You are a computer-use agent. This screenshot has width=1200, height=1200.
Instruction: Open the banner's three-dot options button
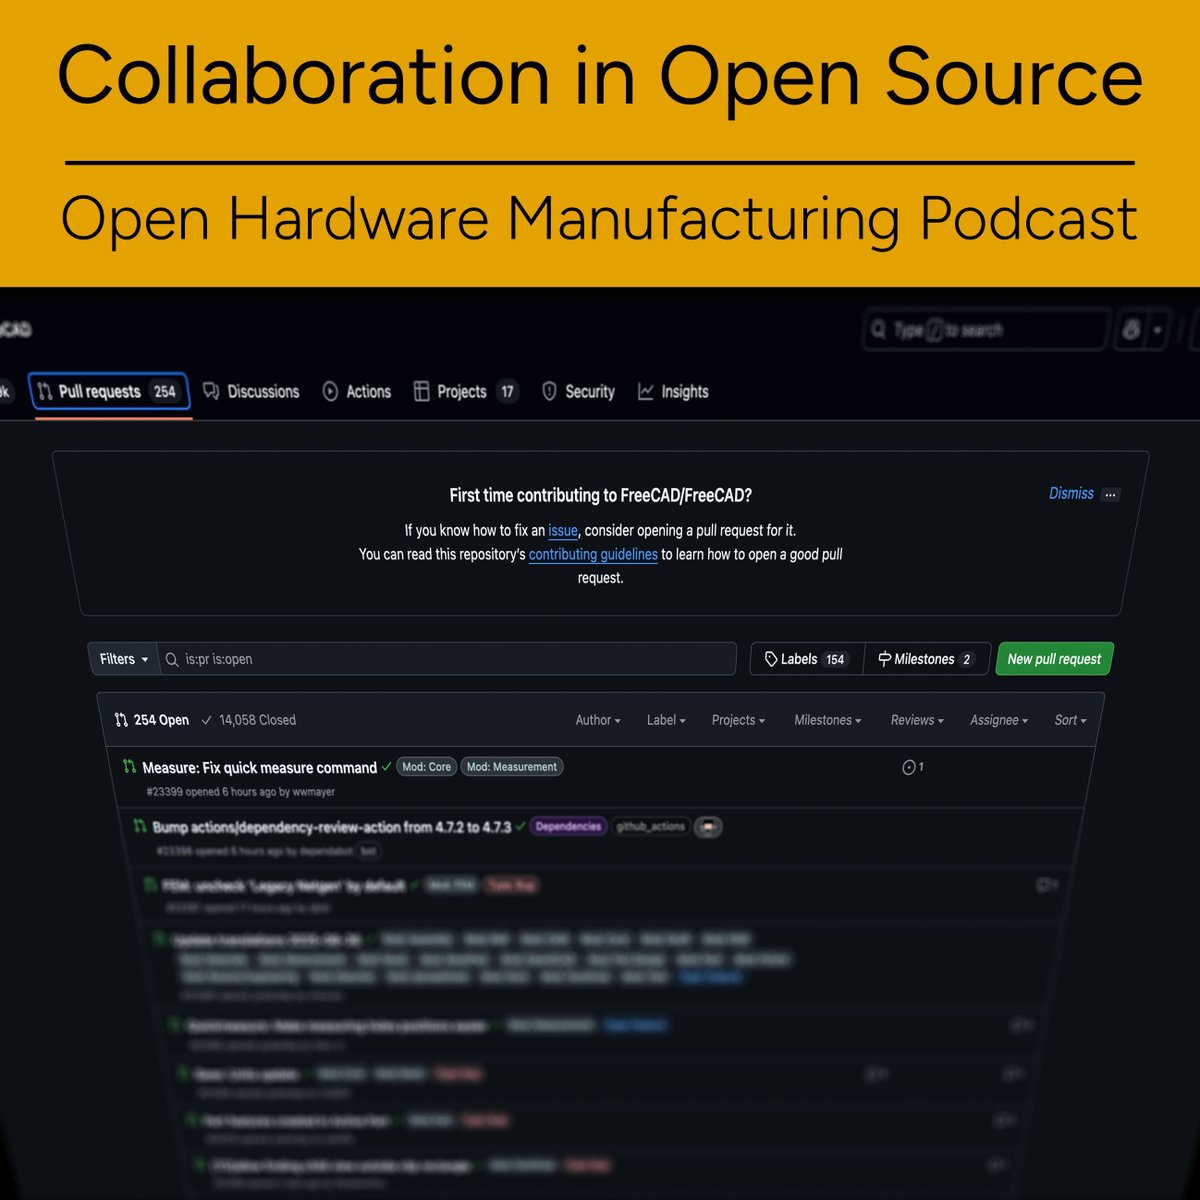coord(1110,494)
